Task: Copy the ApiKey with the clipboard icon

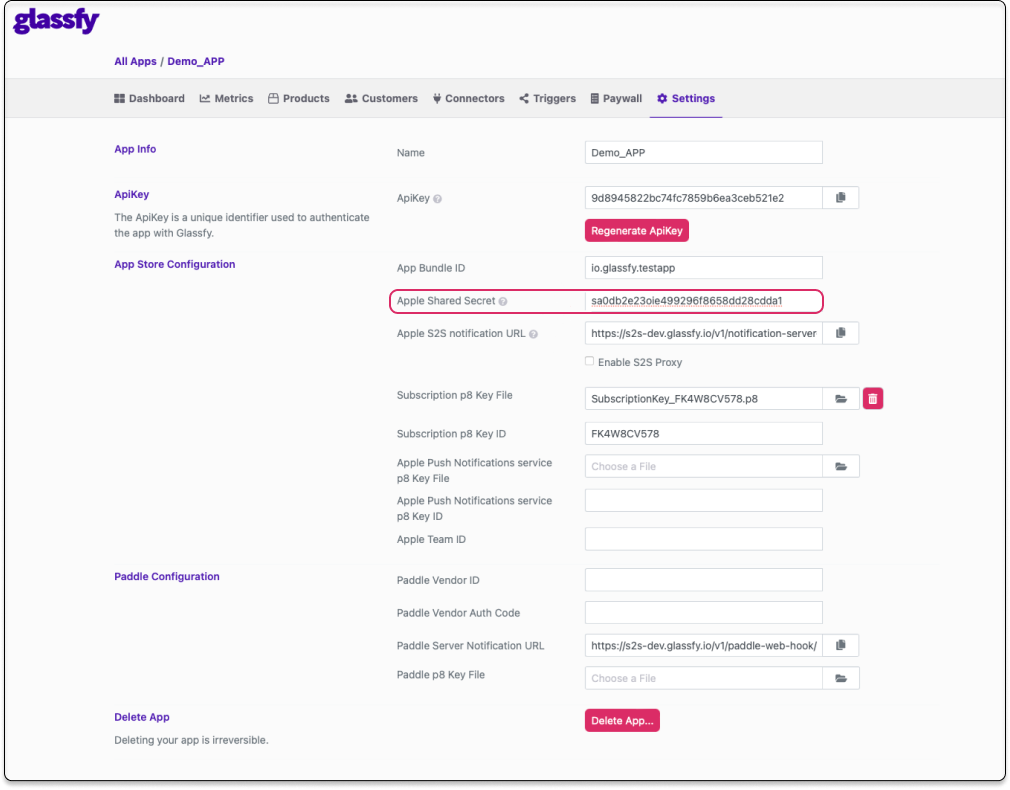Action: coord(841,198)
